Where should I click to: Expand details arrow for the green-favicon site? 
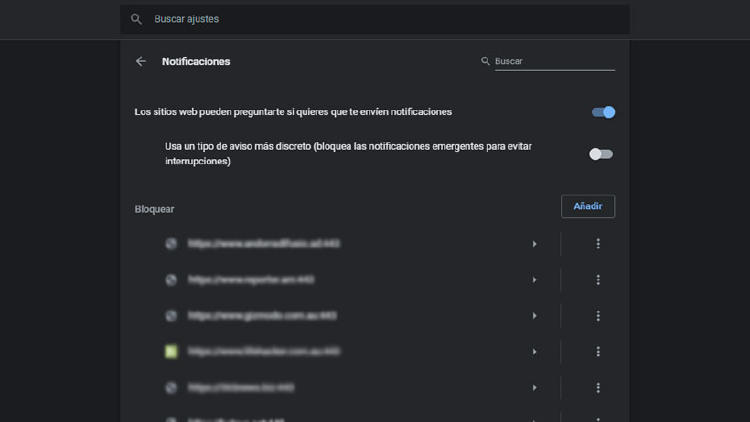535,352
